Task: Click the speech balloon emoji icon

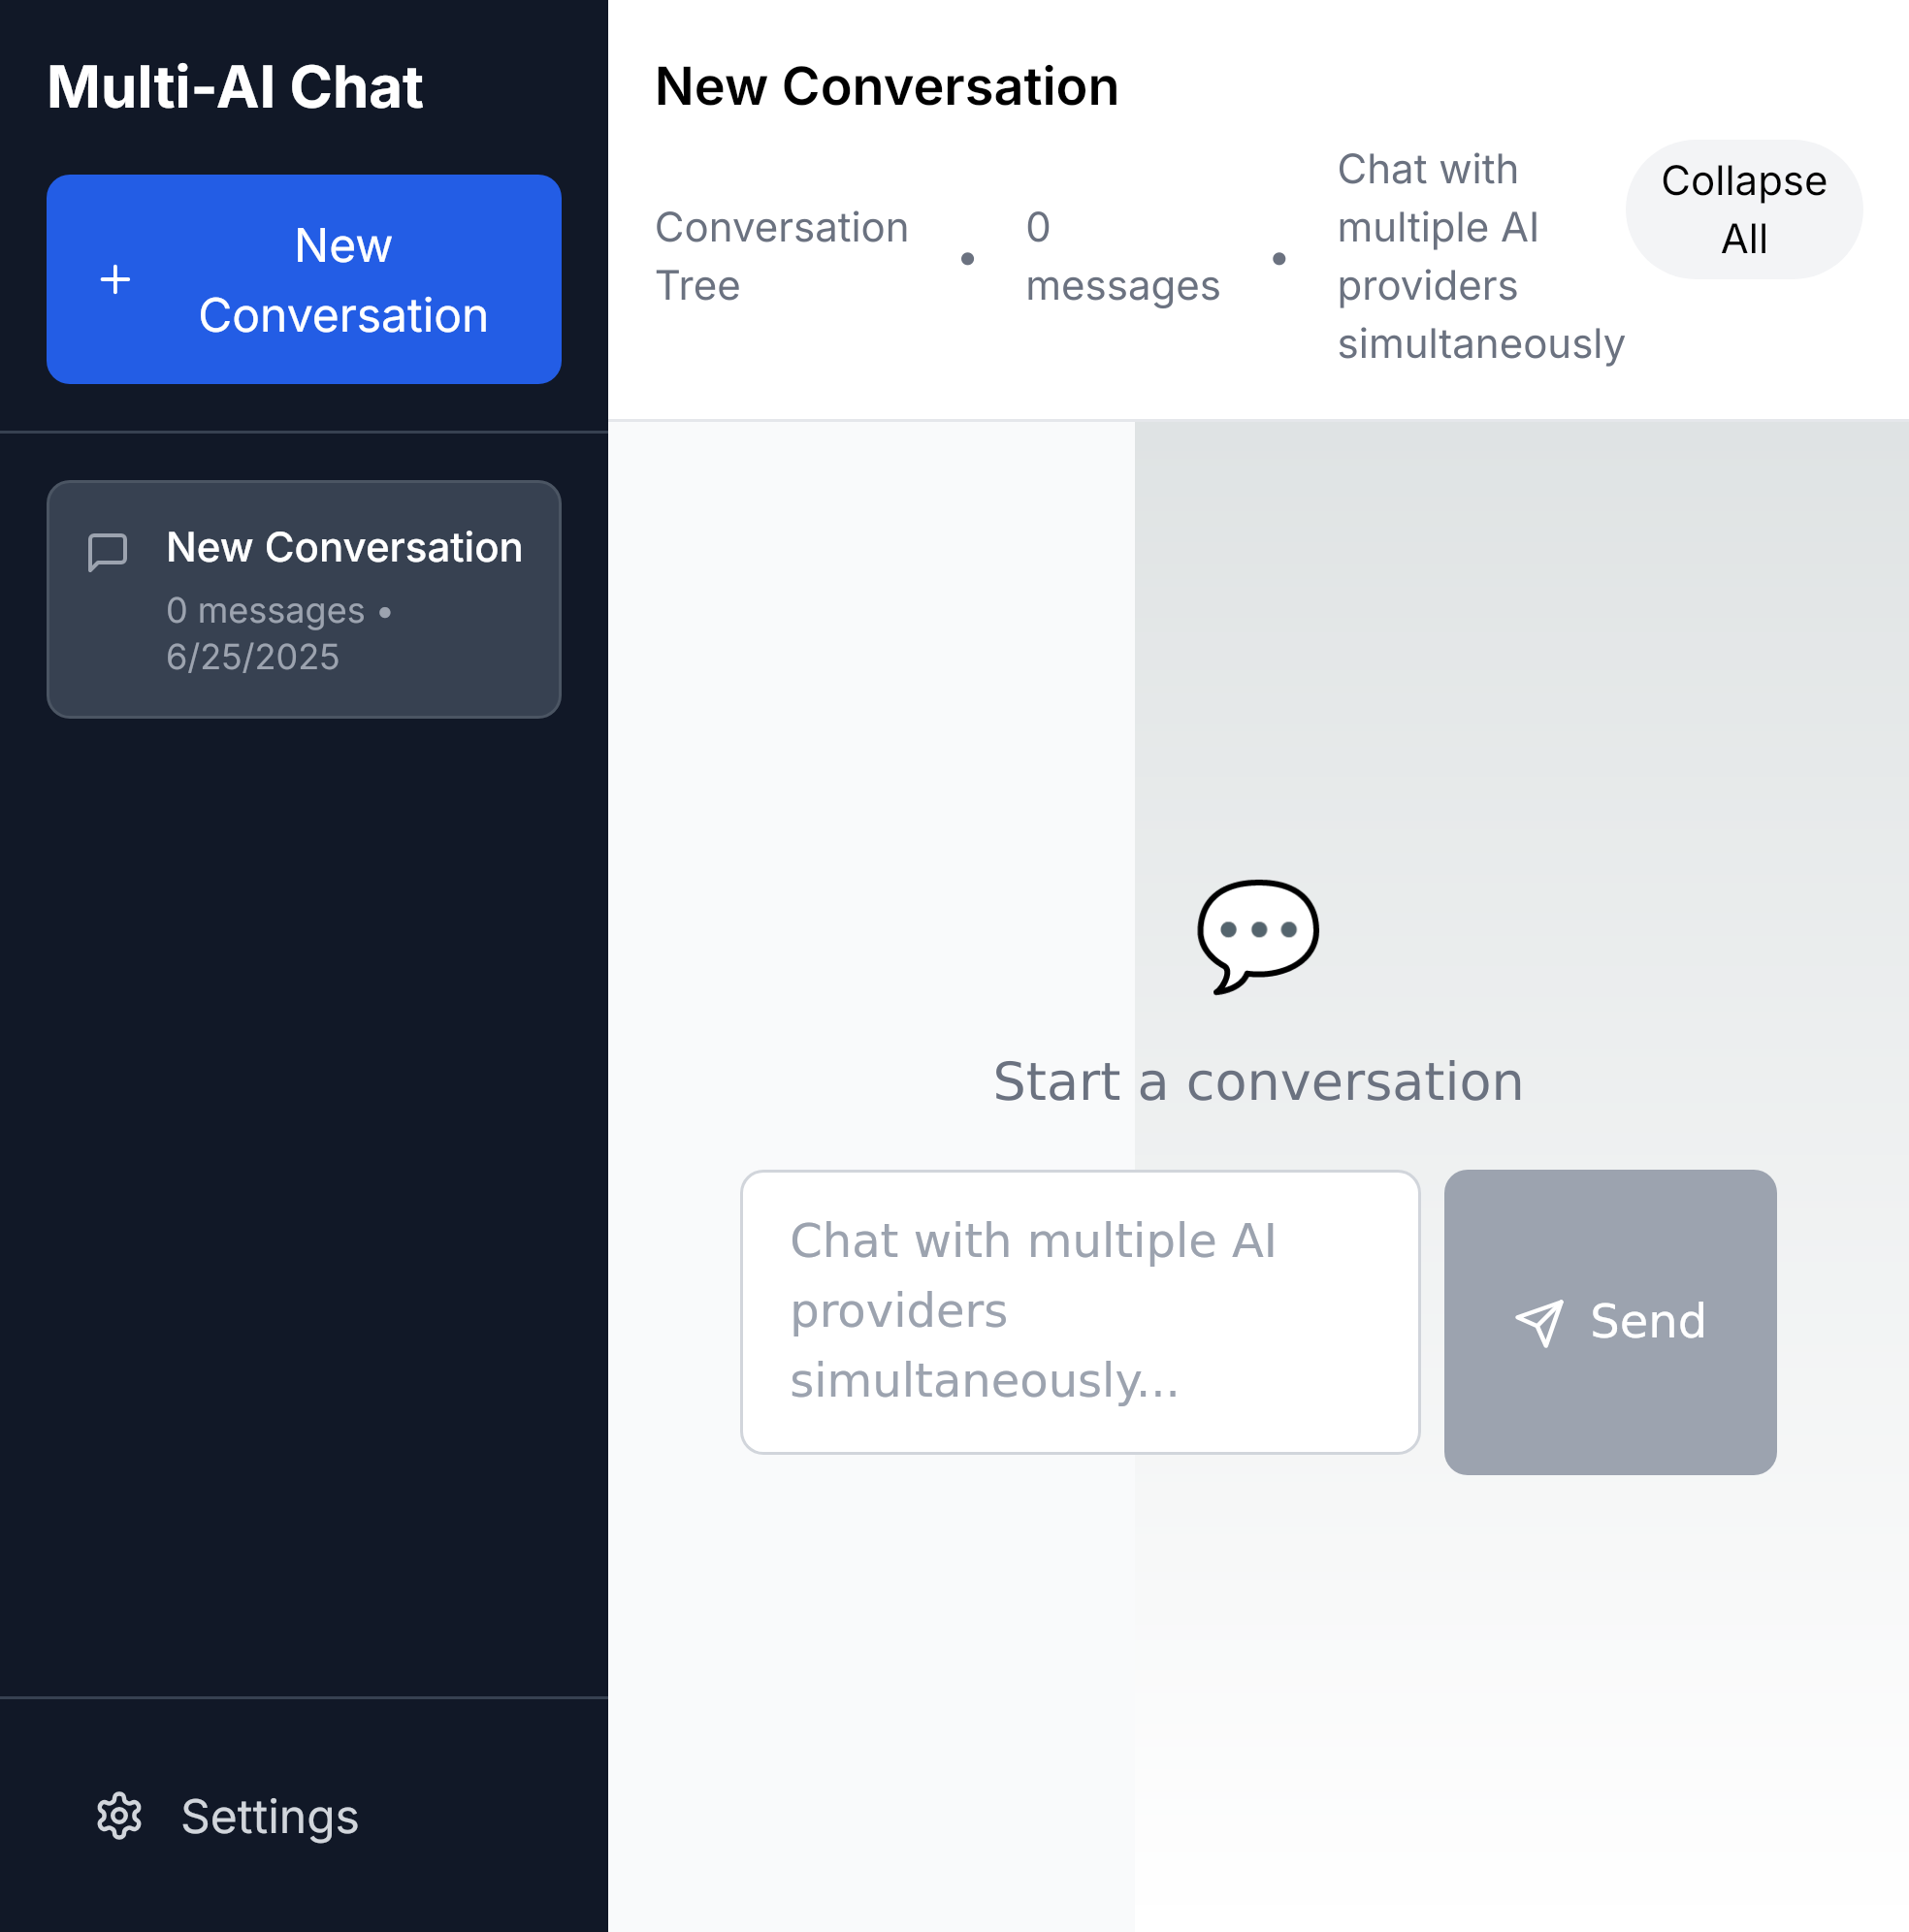Action: tap(1258, 936)
